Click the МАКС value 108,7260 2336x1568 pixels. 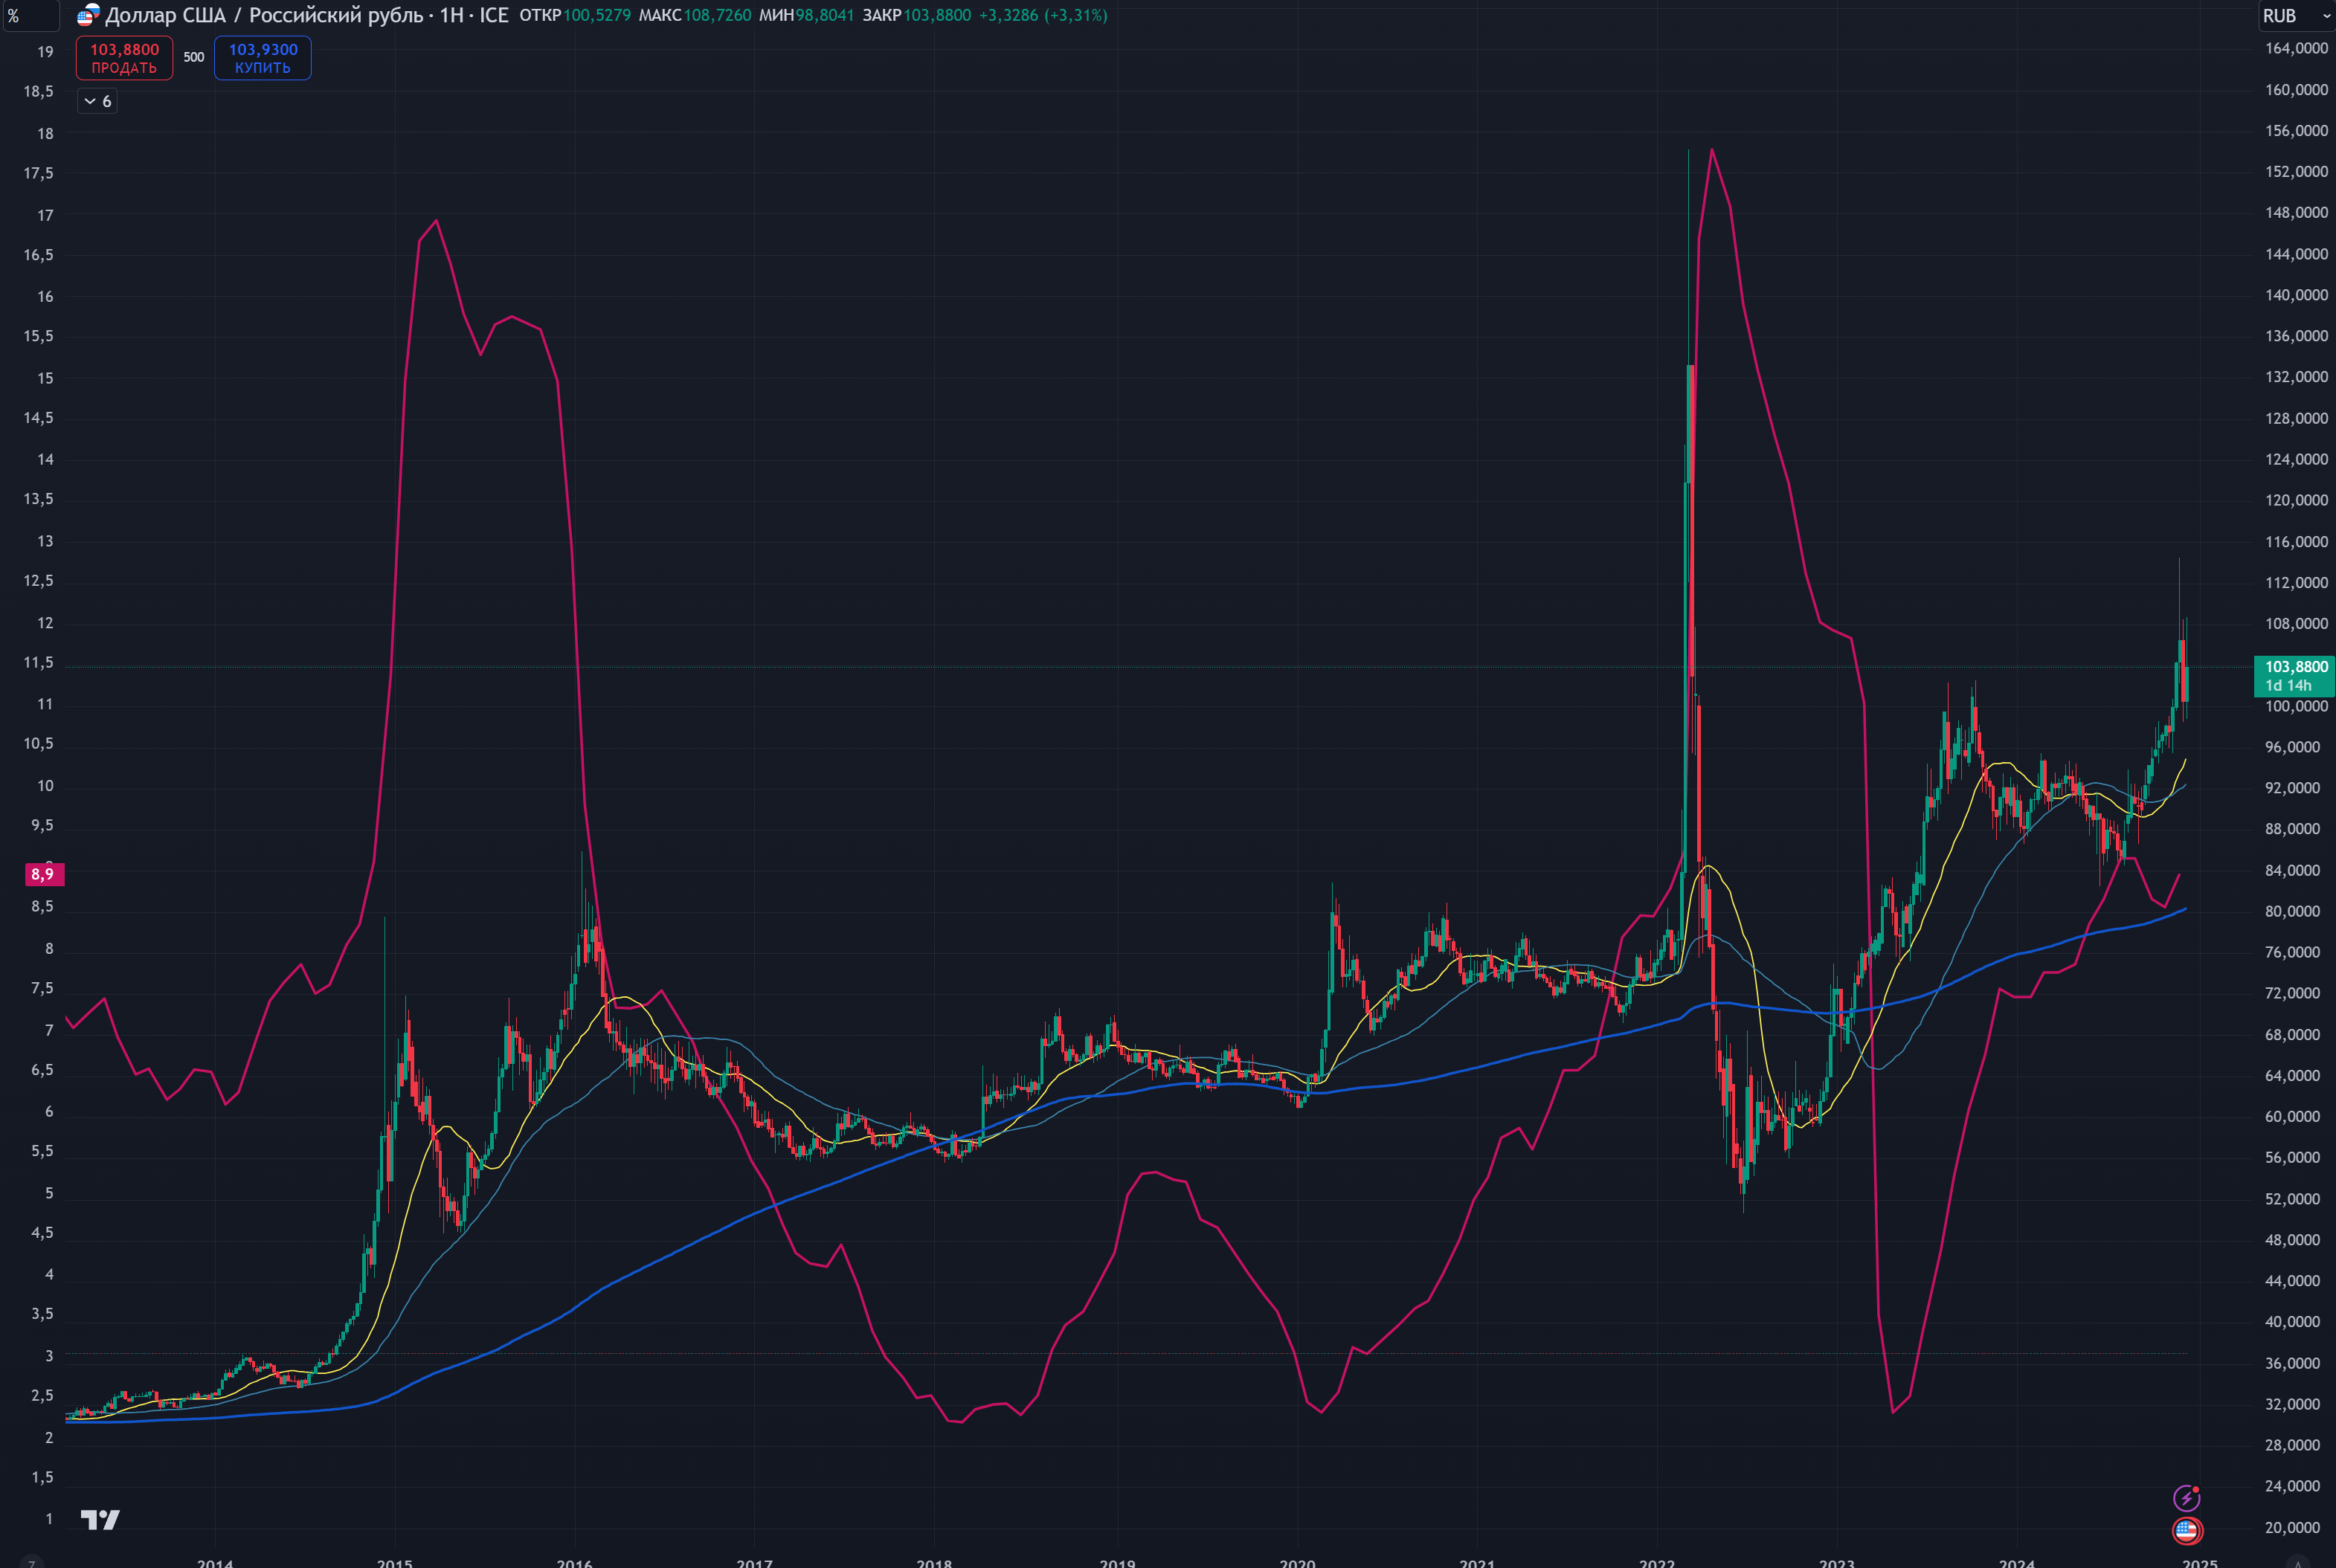coord(717,15)
